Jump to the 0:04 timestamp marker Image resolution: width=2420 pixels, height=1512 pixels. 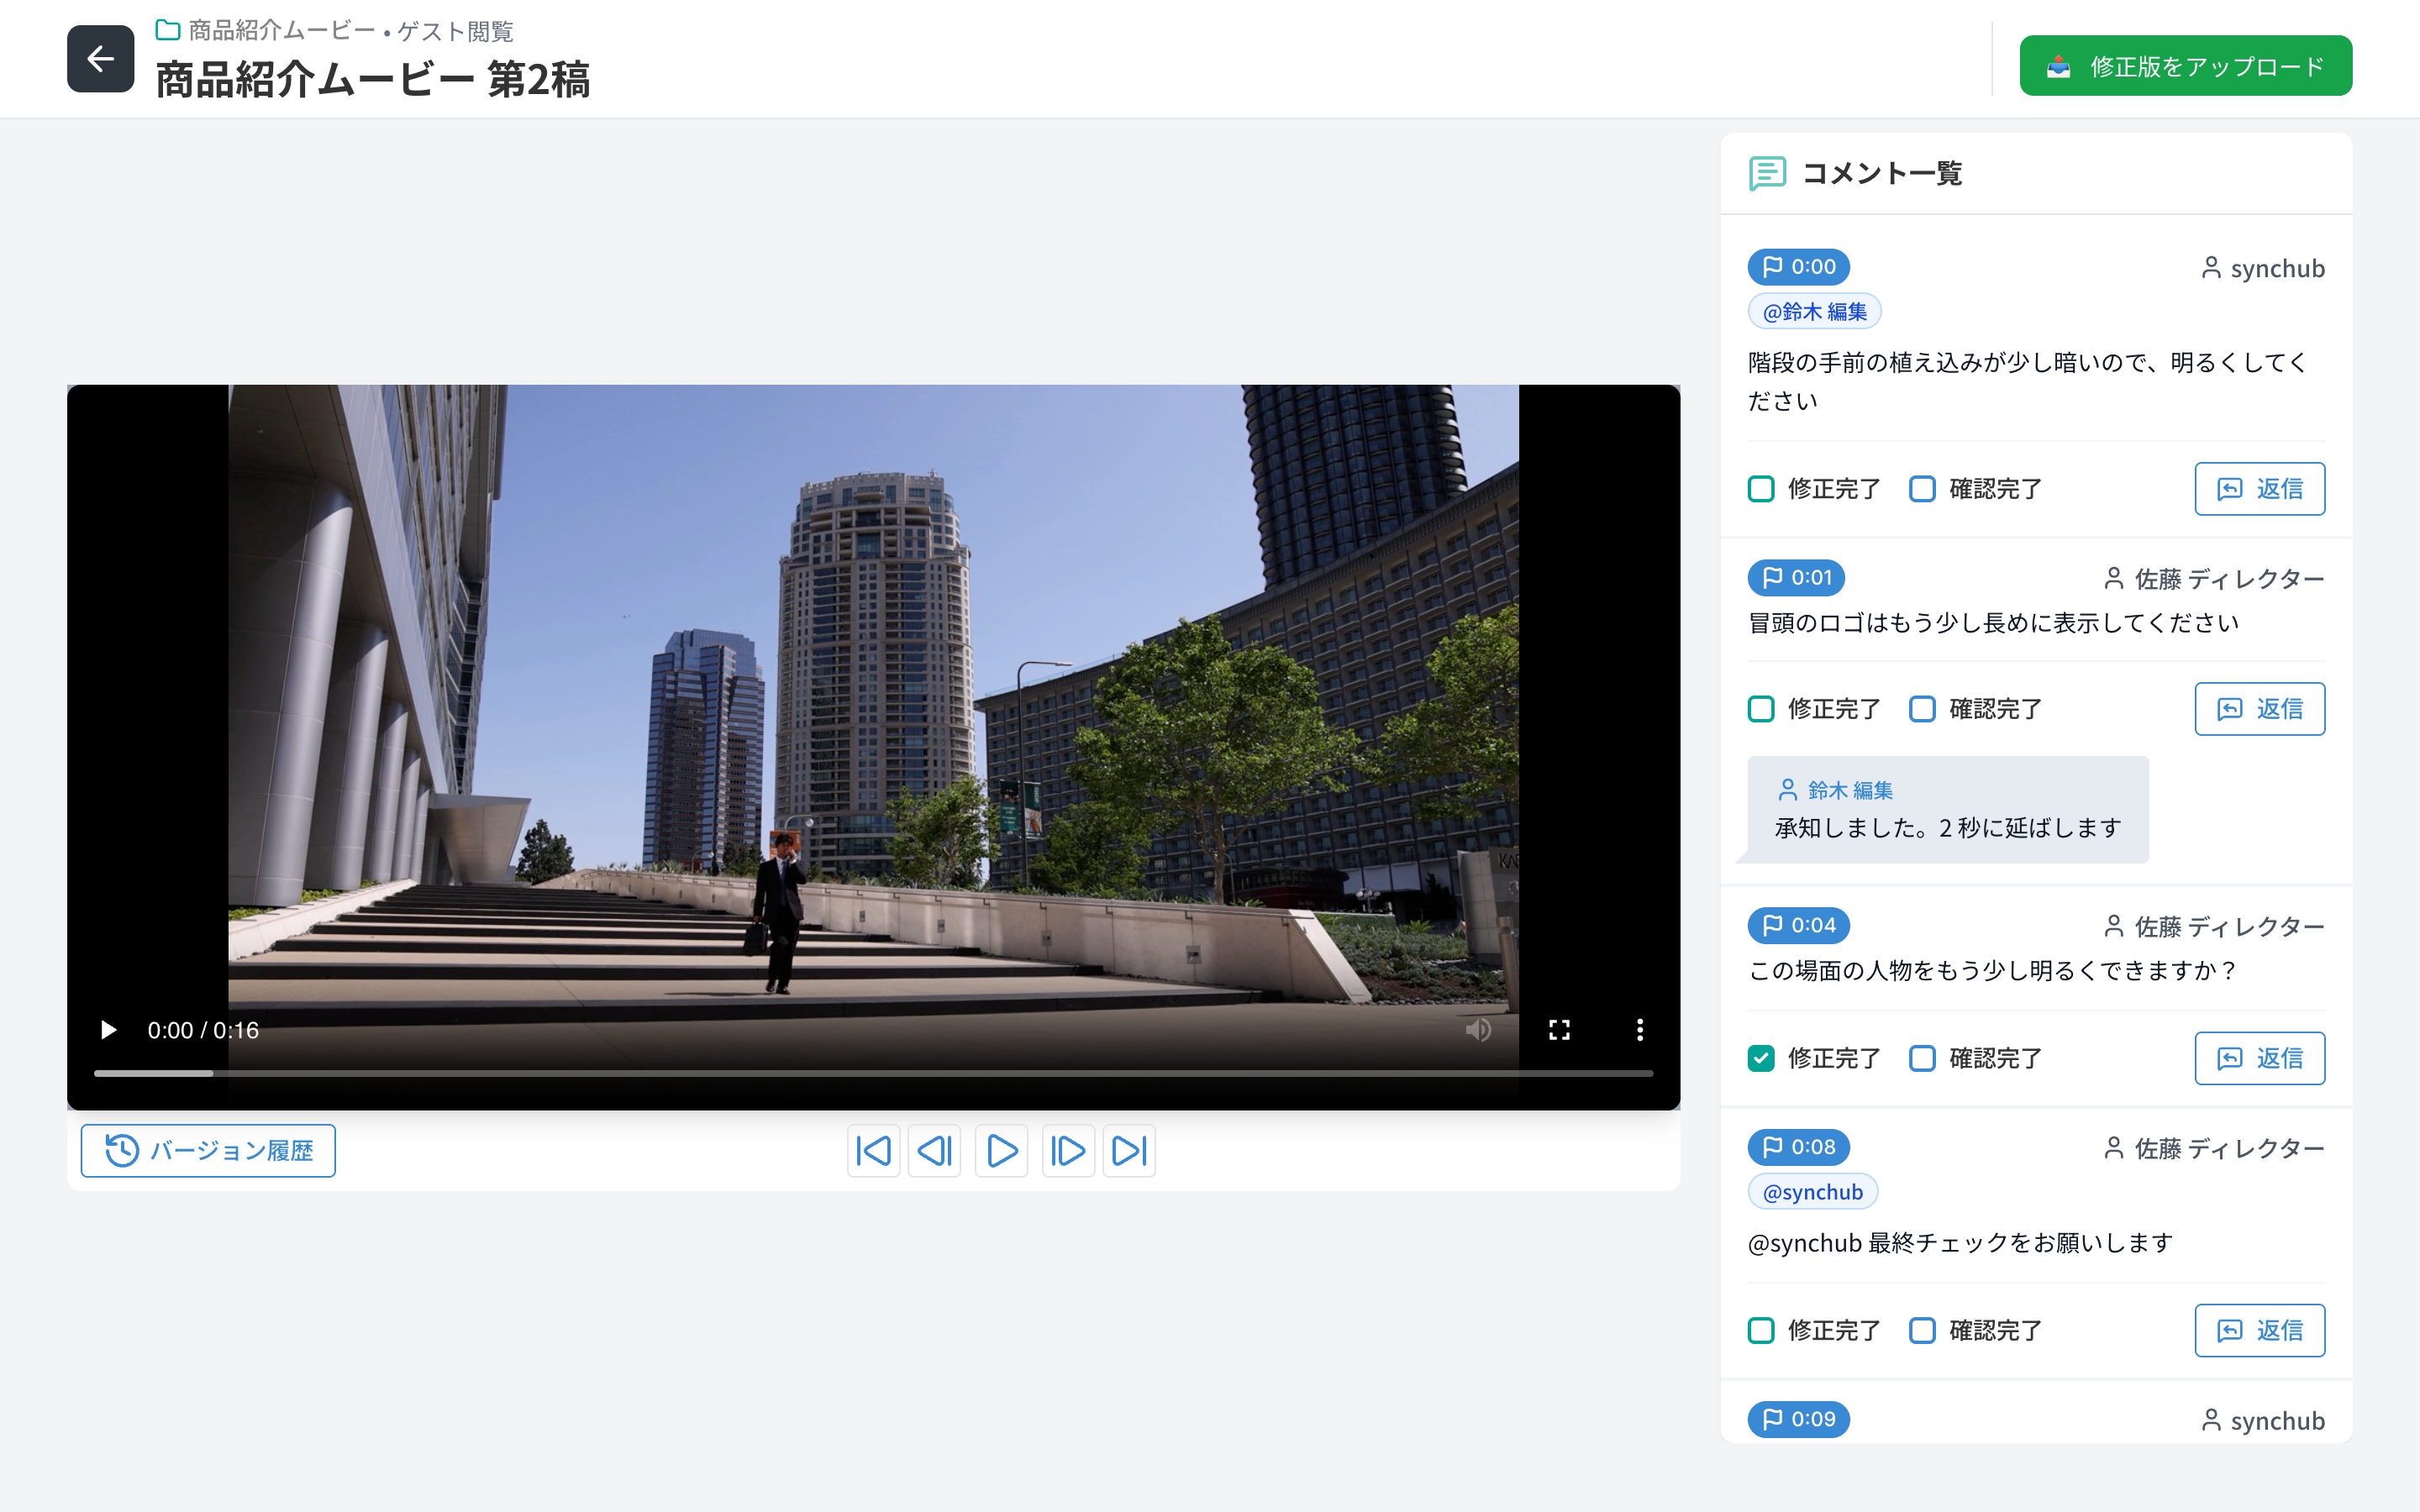[1799, 925]
